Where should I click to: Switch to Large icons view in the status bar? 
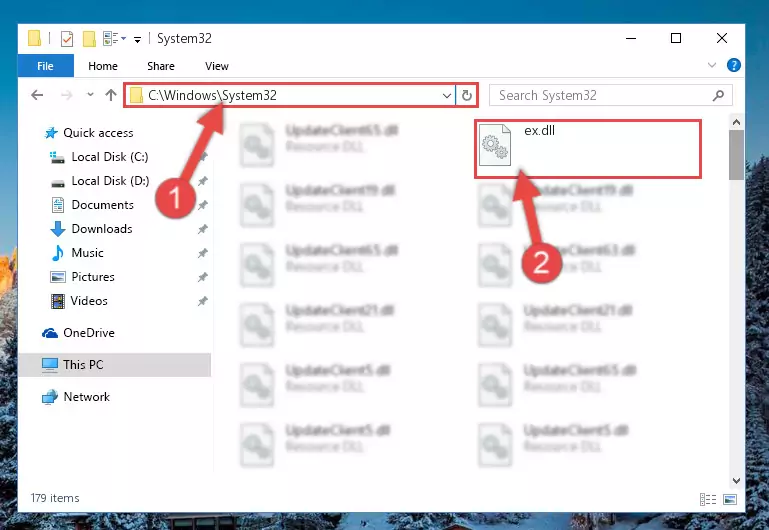730,499
